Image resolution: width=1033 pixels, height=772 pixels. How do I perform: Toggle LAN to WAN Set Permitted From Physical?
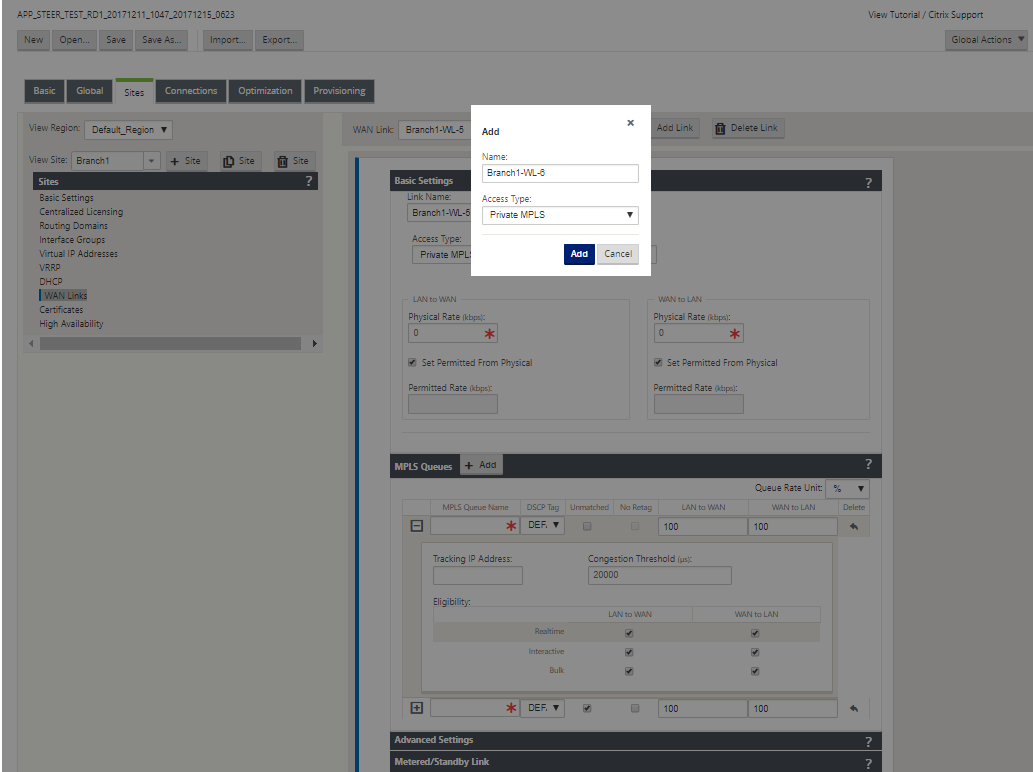click(x=412, y=362)
